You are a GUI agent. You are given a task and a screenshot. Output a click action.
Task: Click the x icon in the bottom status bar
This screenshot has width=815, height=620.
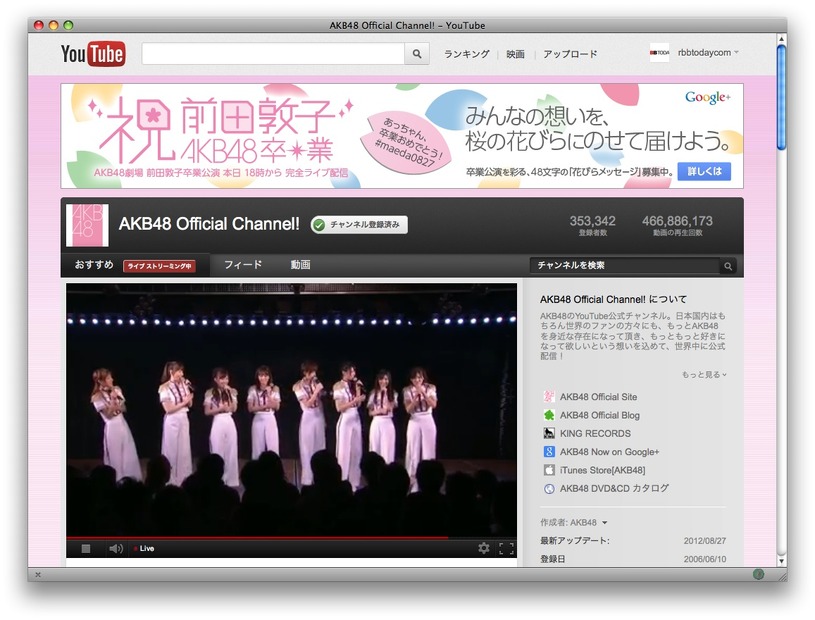[x=37, y=575]
